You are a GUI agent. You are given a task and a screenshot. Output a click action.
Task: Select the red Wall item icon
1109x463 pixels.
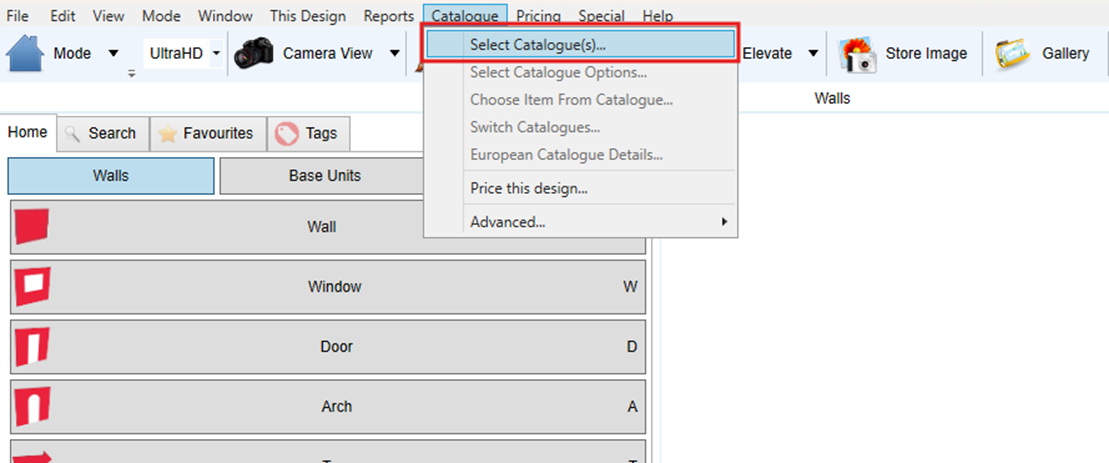coord(32,227)
